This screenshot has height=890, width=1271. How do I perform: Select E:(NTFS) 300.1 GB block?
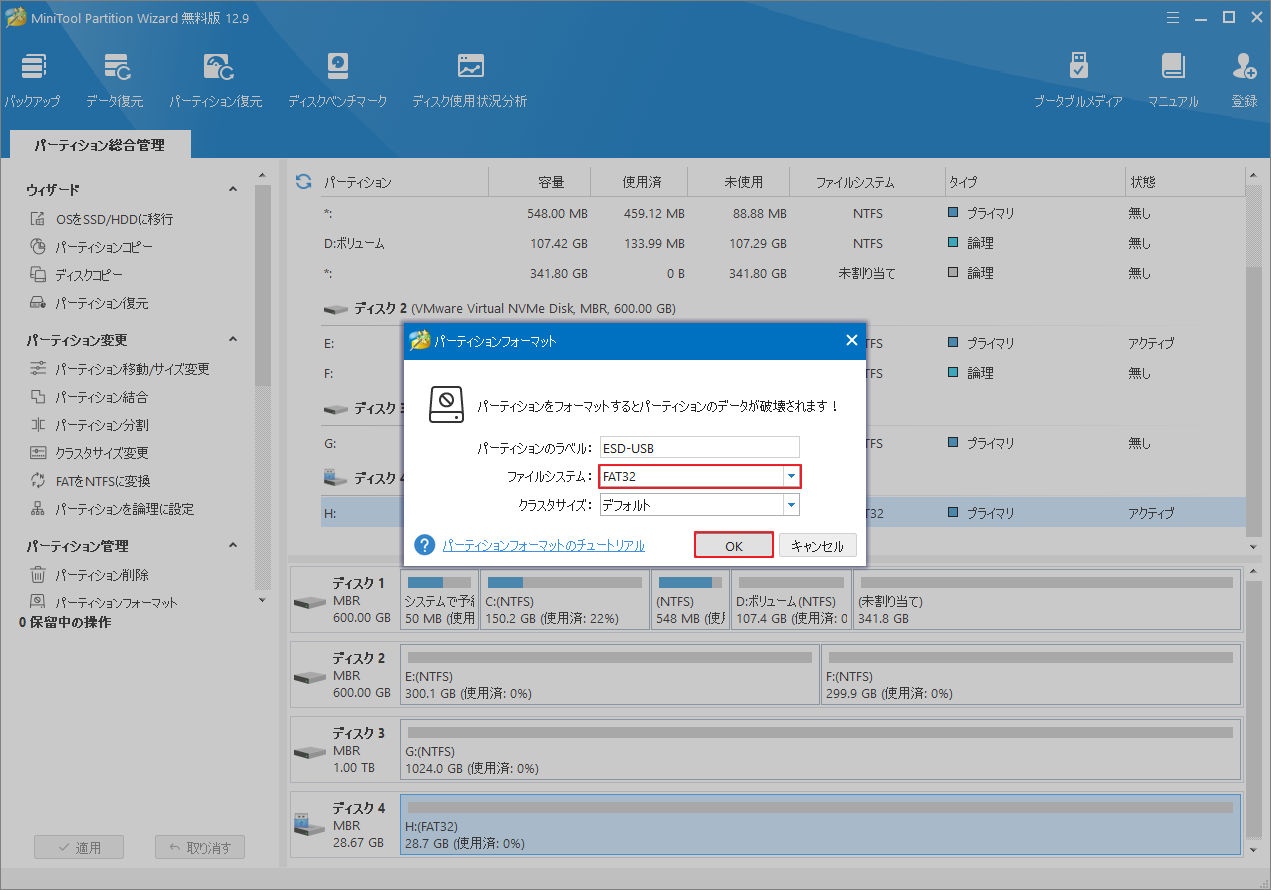click(609, 673)
